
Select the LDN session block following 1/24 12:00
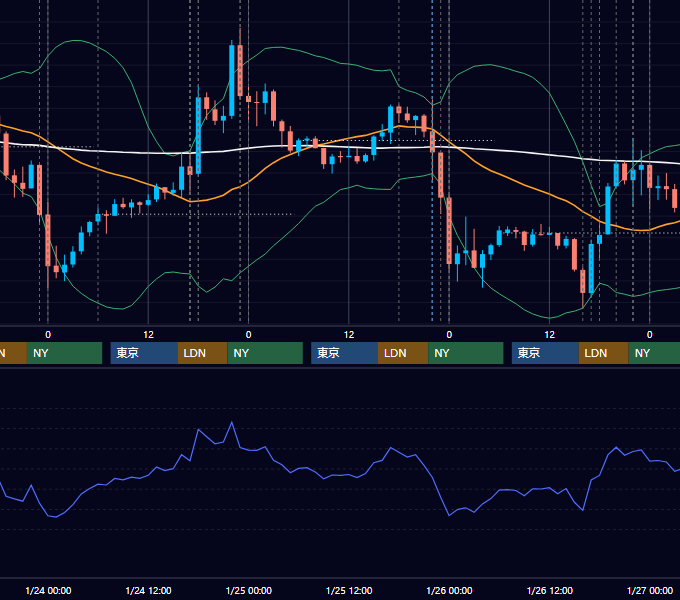(203, 353)
